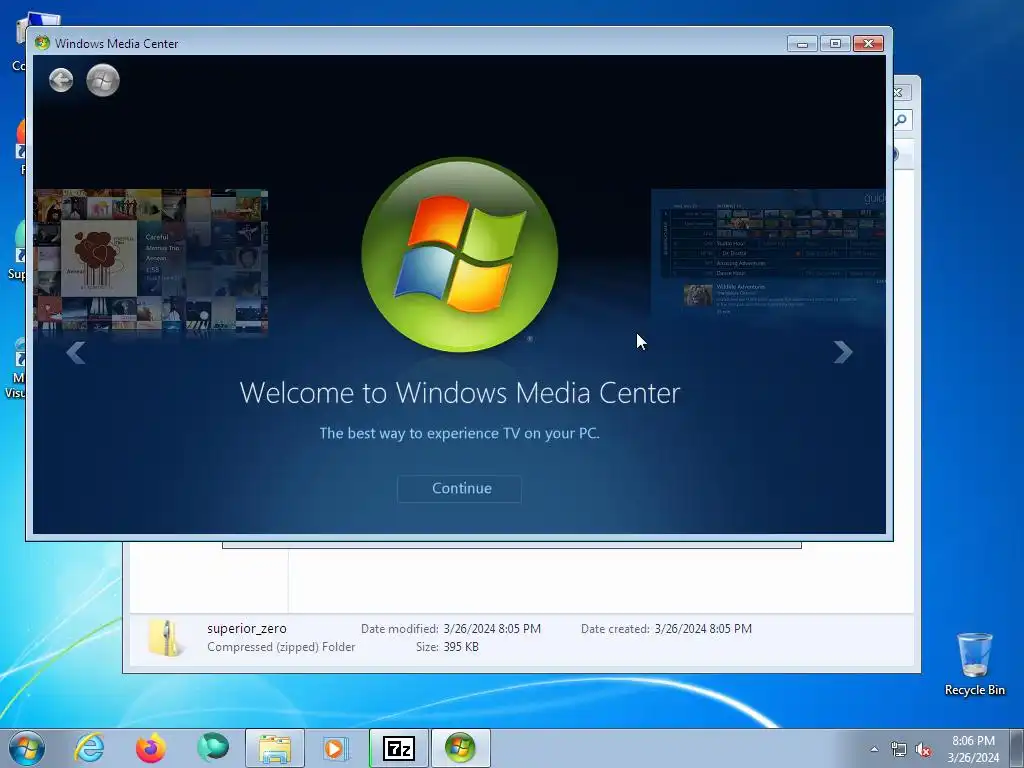Click the Show Desktop strip beside the clock

pos(1017,748)
